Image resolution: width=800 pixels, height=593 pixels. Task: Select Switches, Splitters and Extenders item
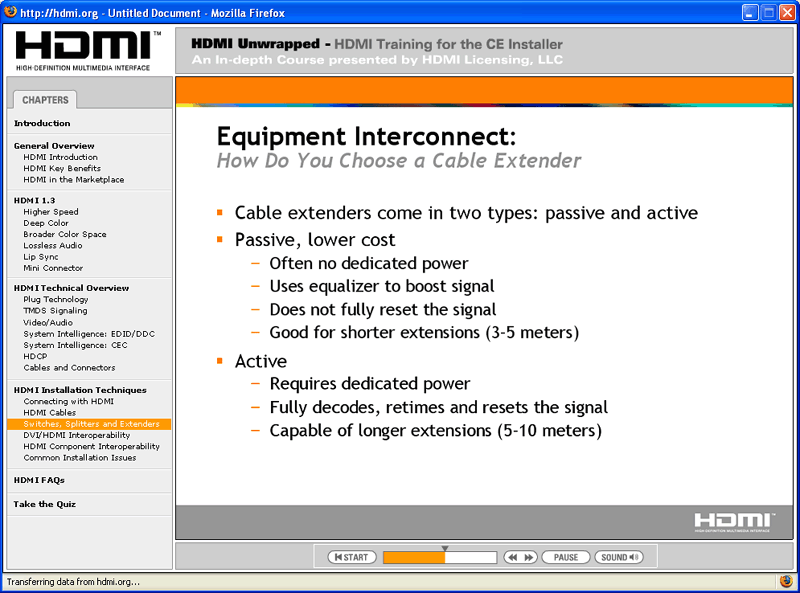click(x=89, y=424)
